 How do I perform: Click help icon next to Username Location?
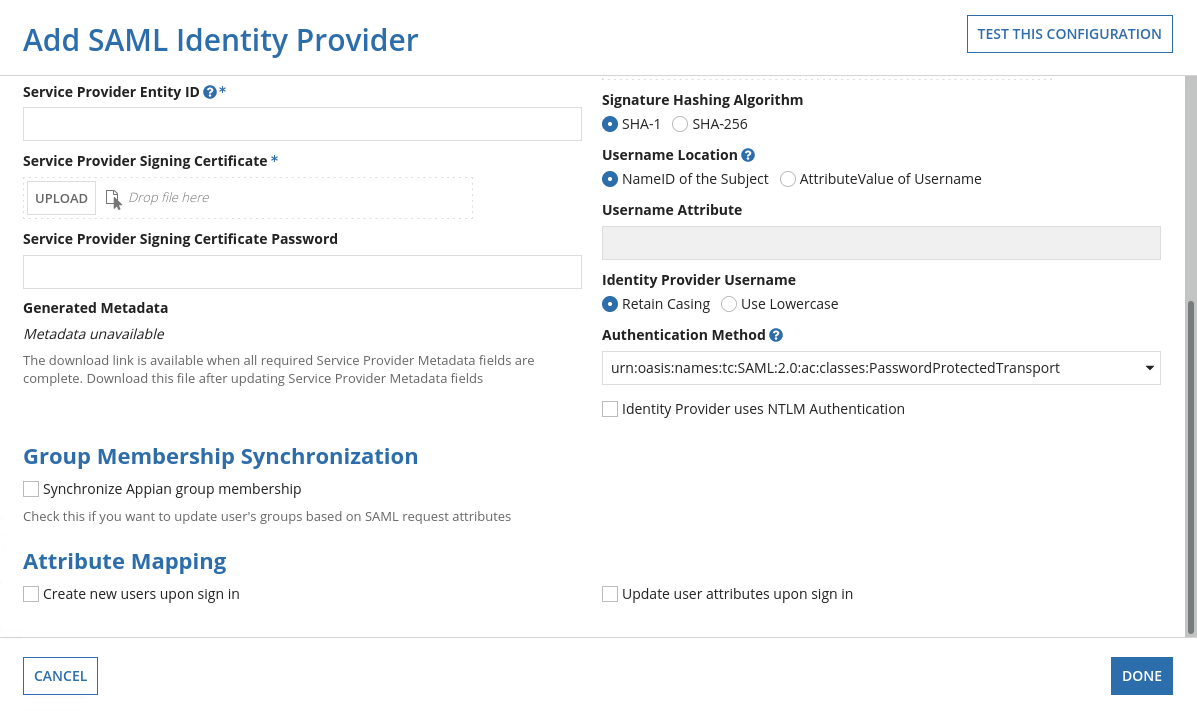[748, 155]
